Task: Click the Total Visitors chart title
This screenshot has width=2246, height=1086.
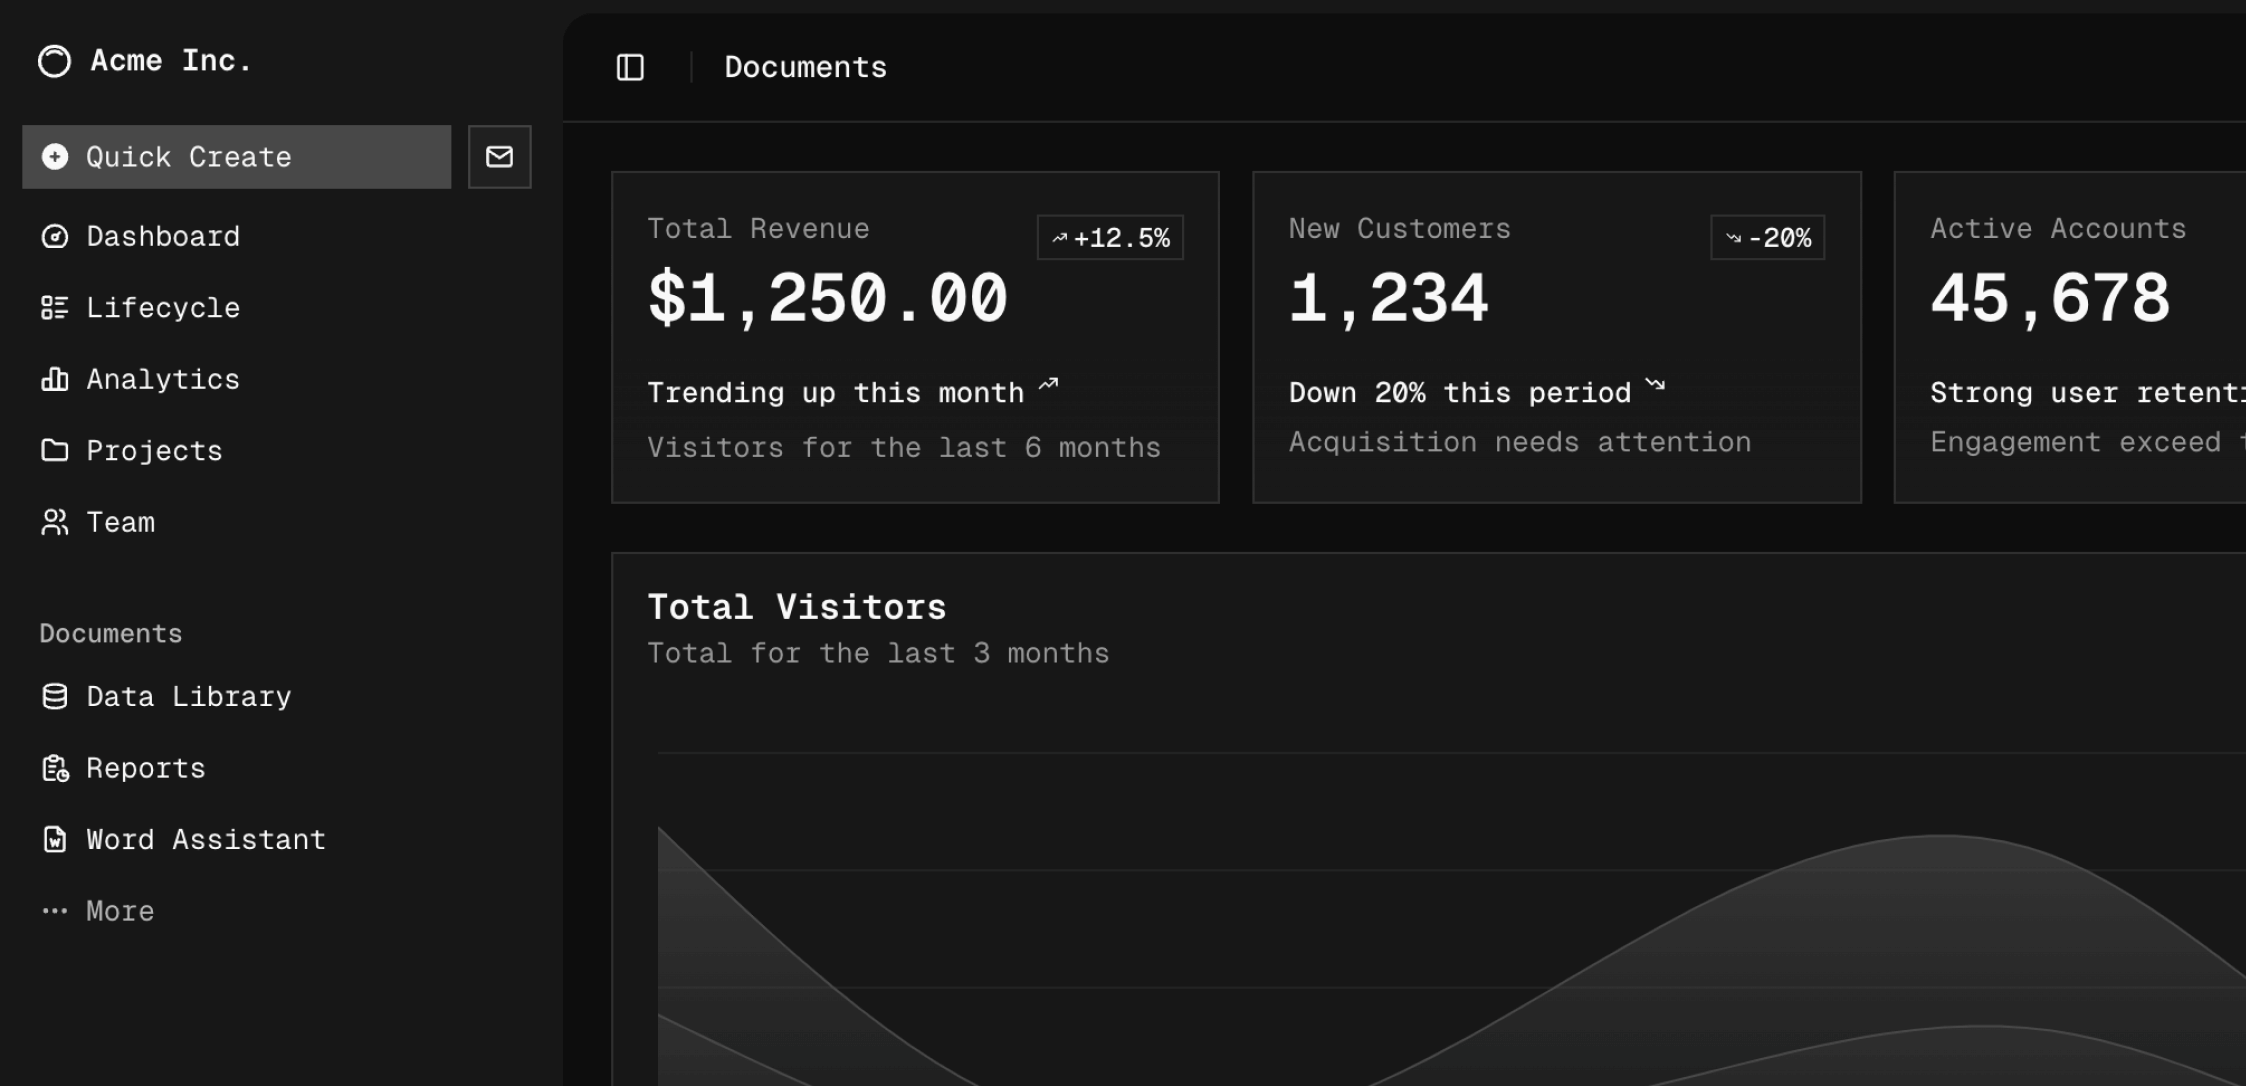Action: tap(797, 605)
